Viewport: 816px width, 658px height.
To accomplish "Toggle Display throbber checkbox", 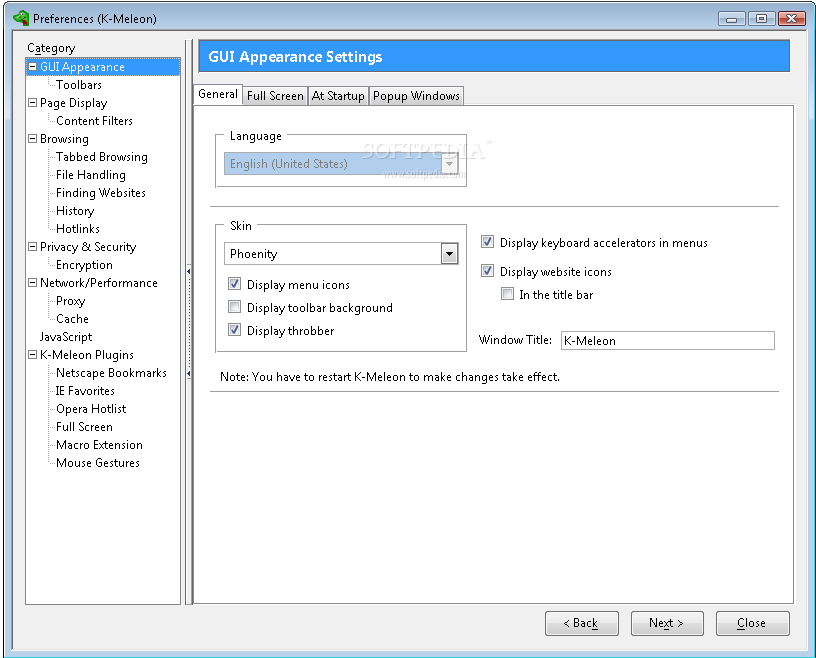I will click(x=235, y=330).
